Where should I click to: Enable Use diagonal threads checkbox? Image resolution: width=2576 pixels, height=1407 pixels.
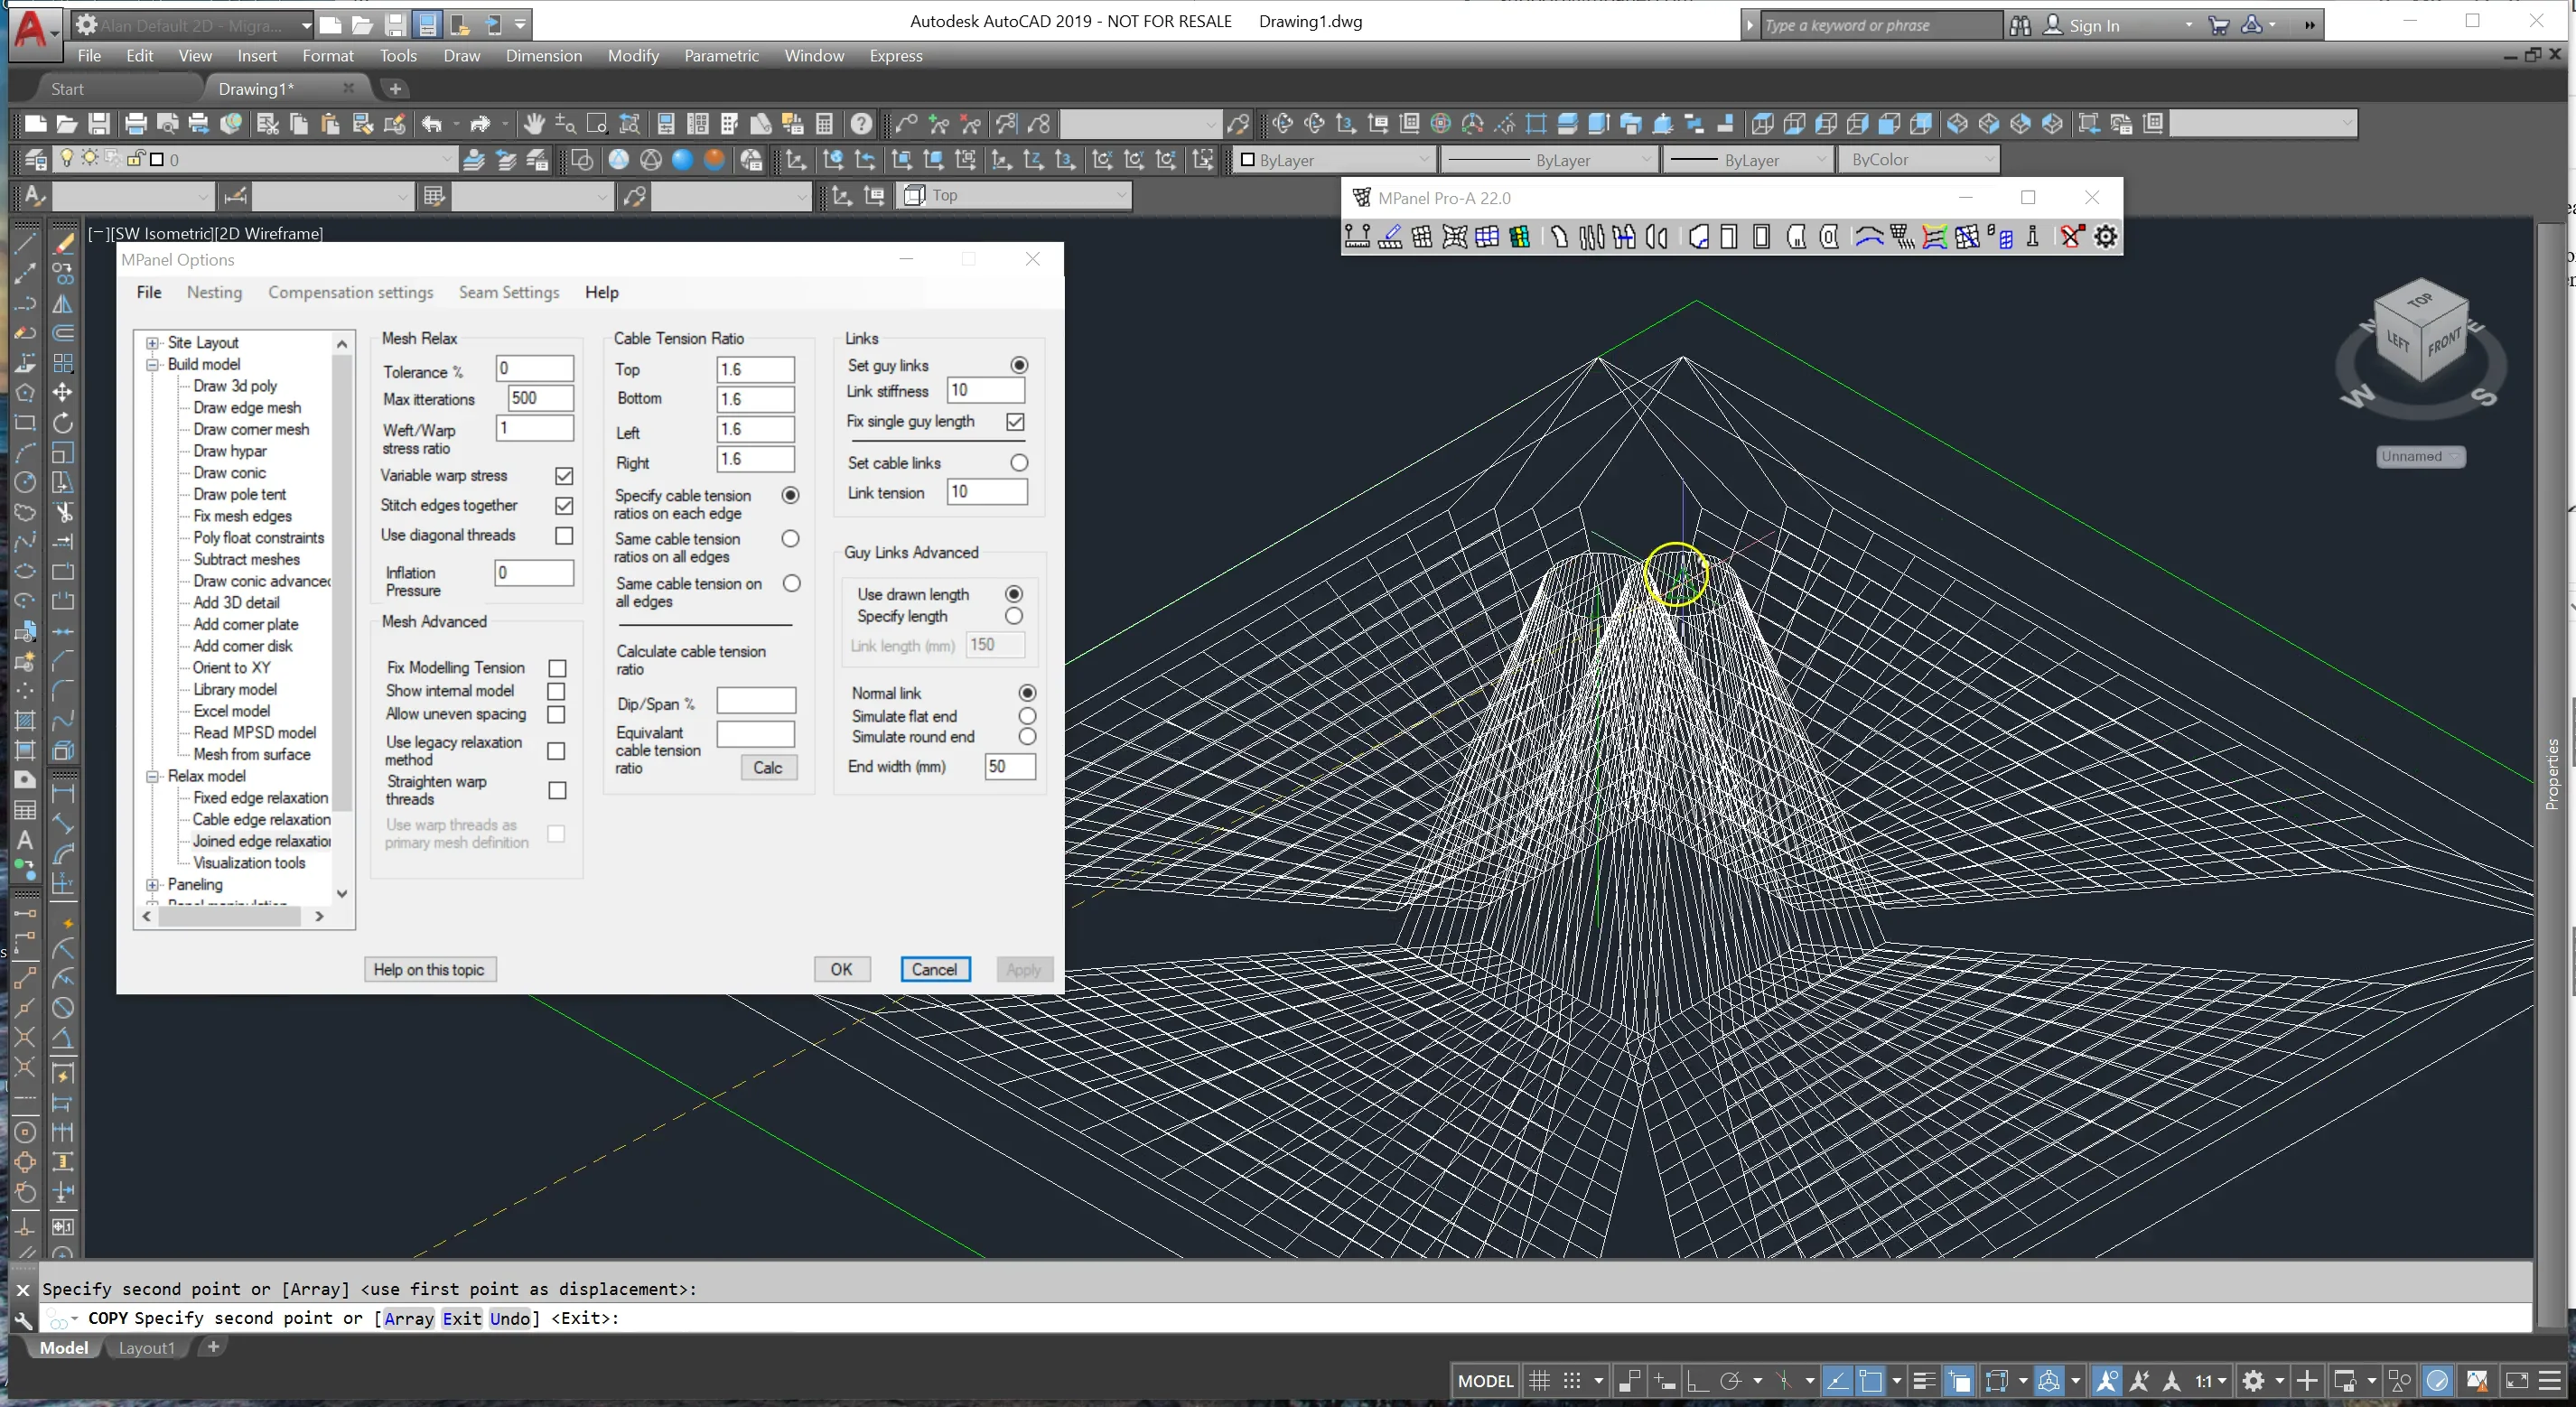[564, 536]
